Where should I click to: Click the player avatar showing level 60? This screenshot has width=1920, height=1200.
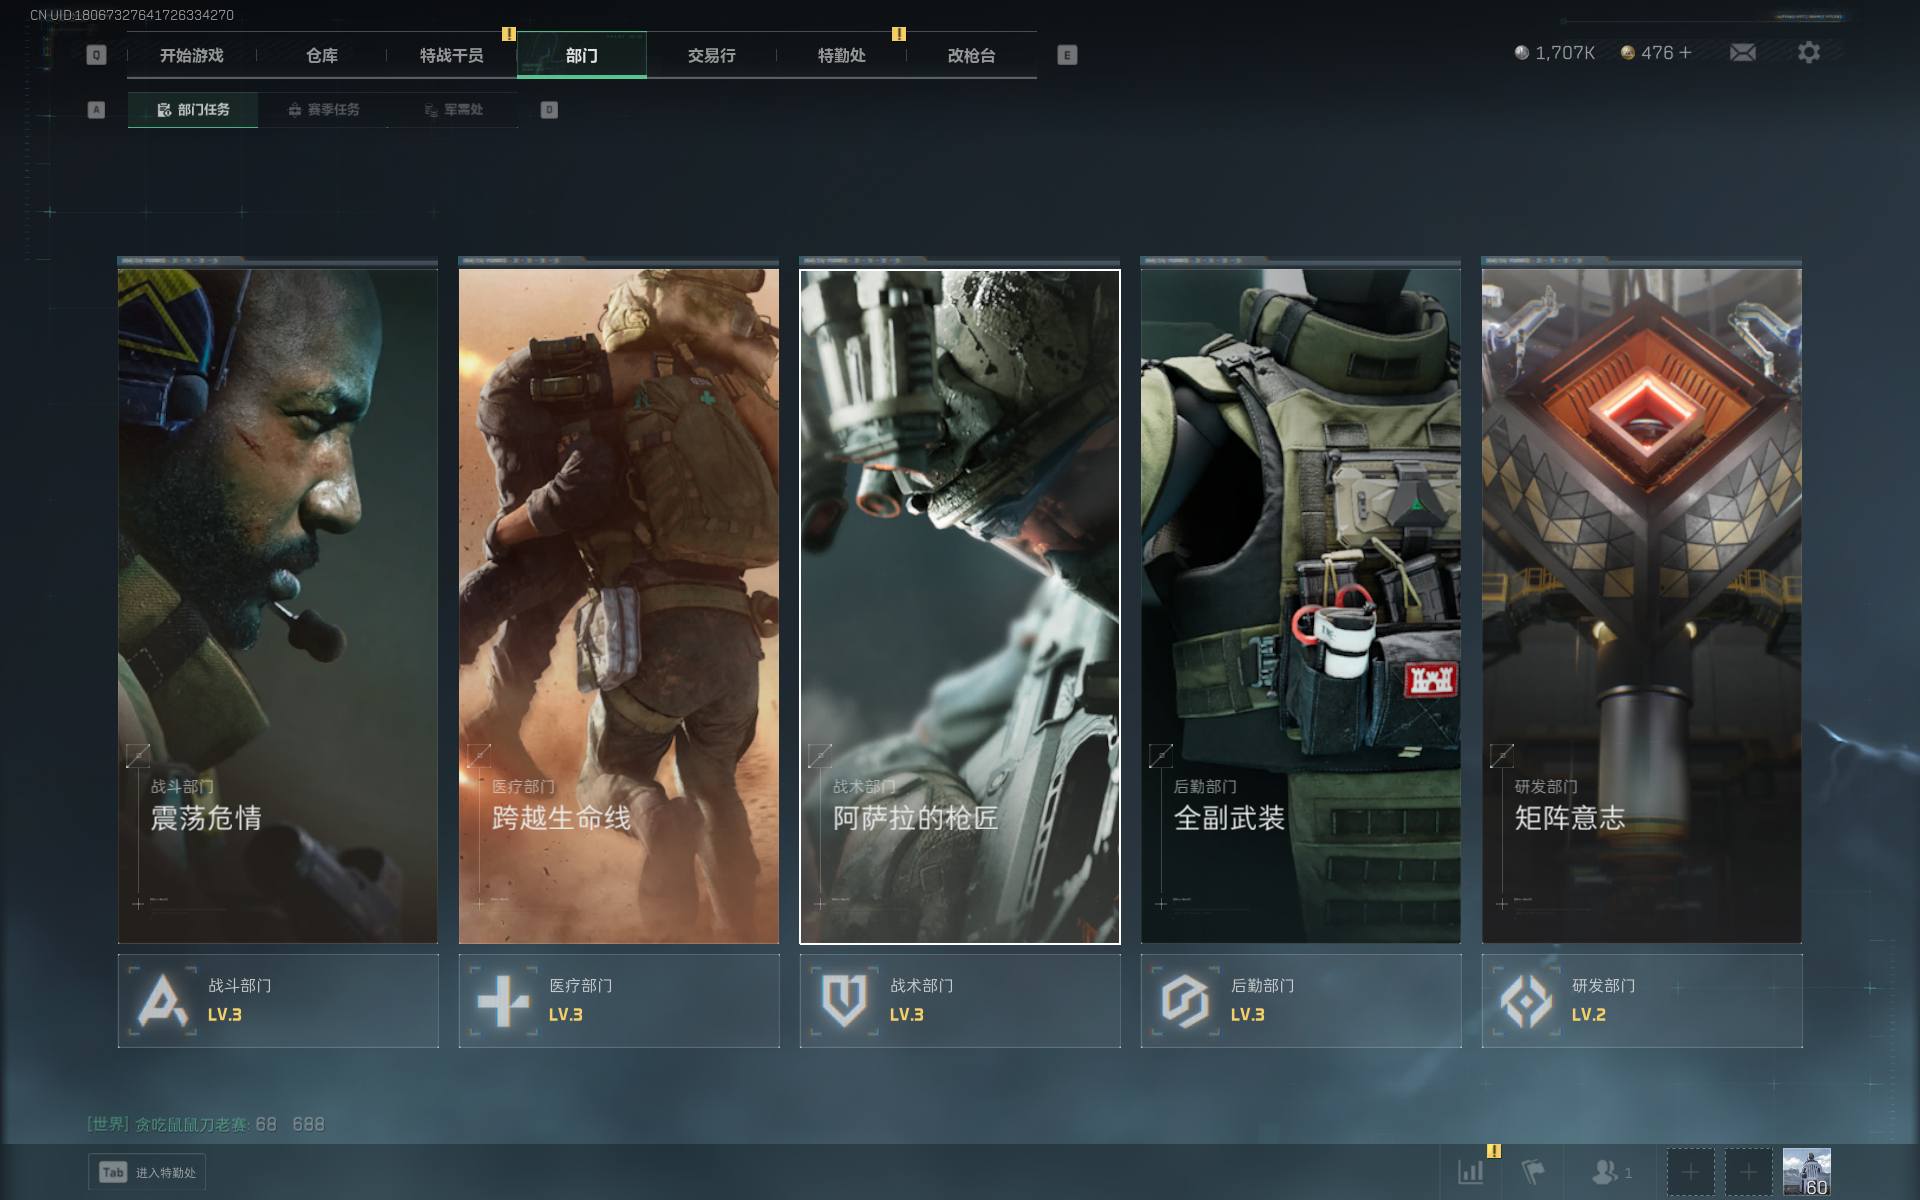1806,1172
